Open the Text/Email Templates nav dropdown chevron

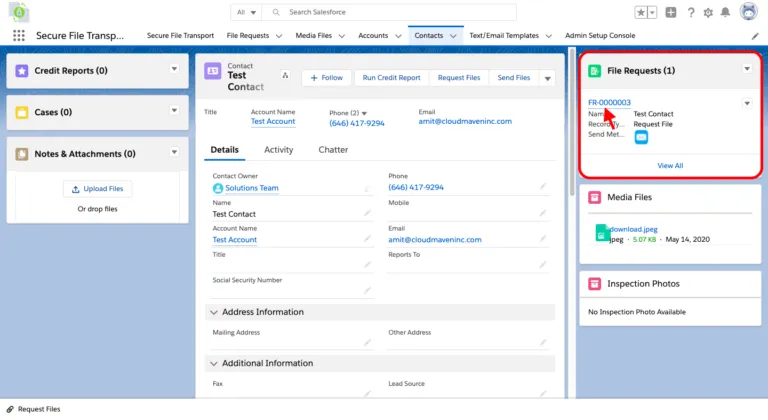coord(549,36)
